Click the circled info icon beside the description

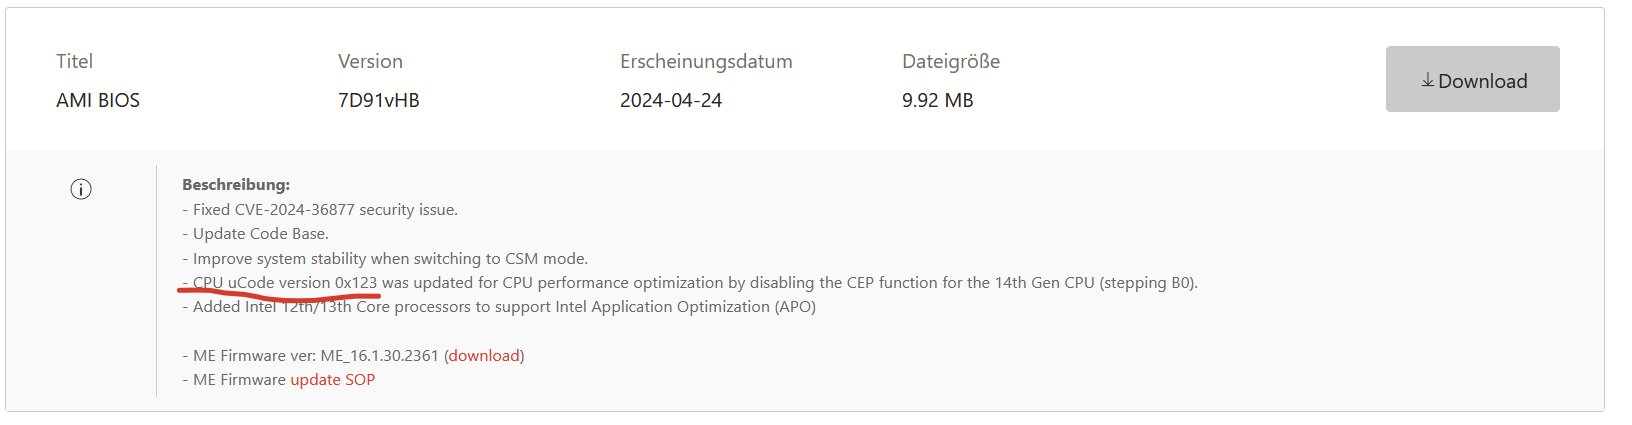[81, 189]
